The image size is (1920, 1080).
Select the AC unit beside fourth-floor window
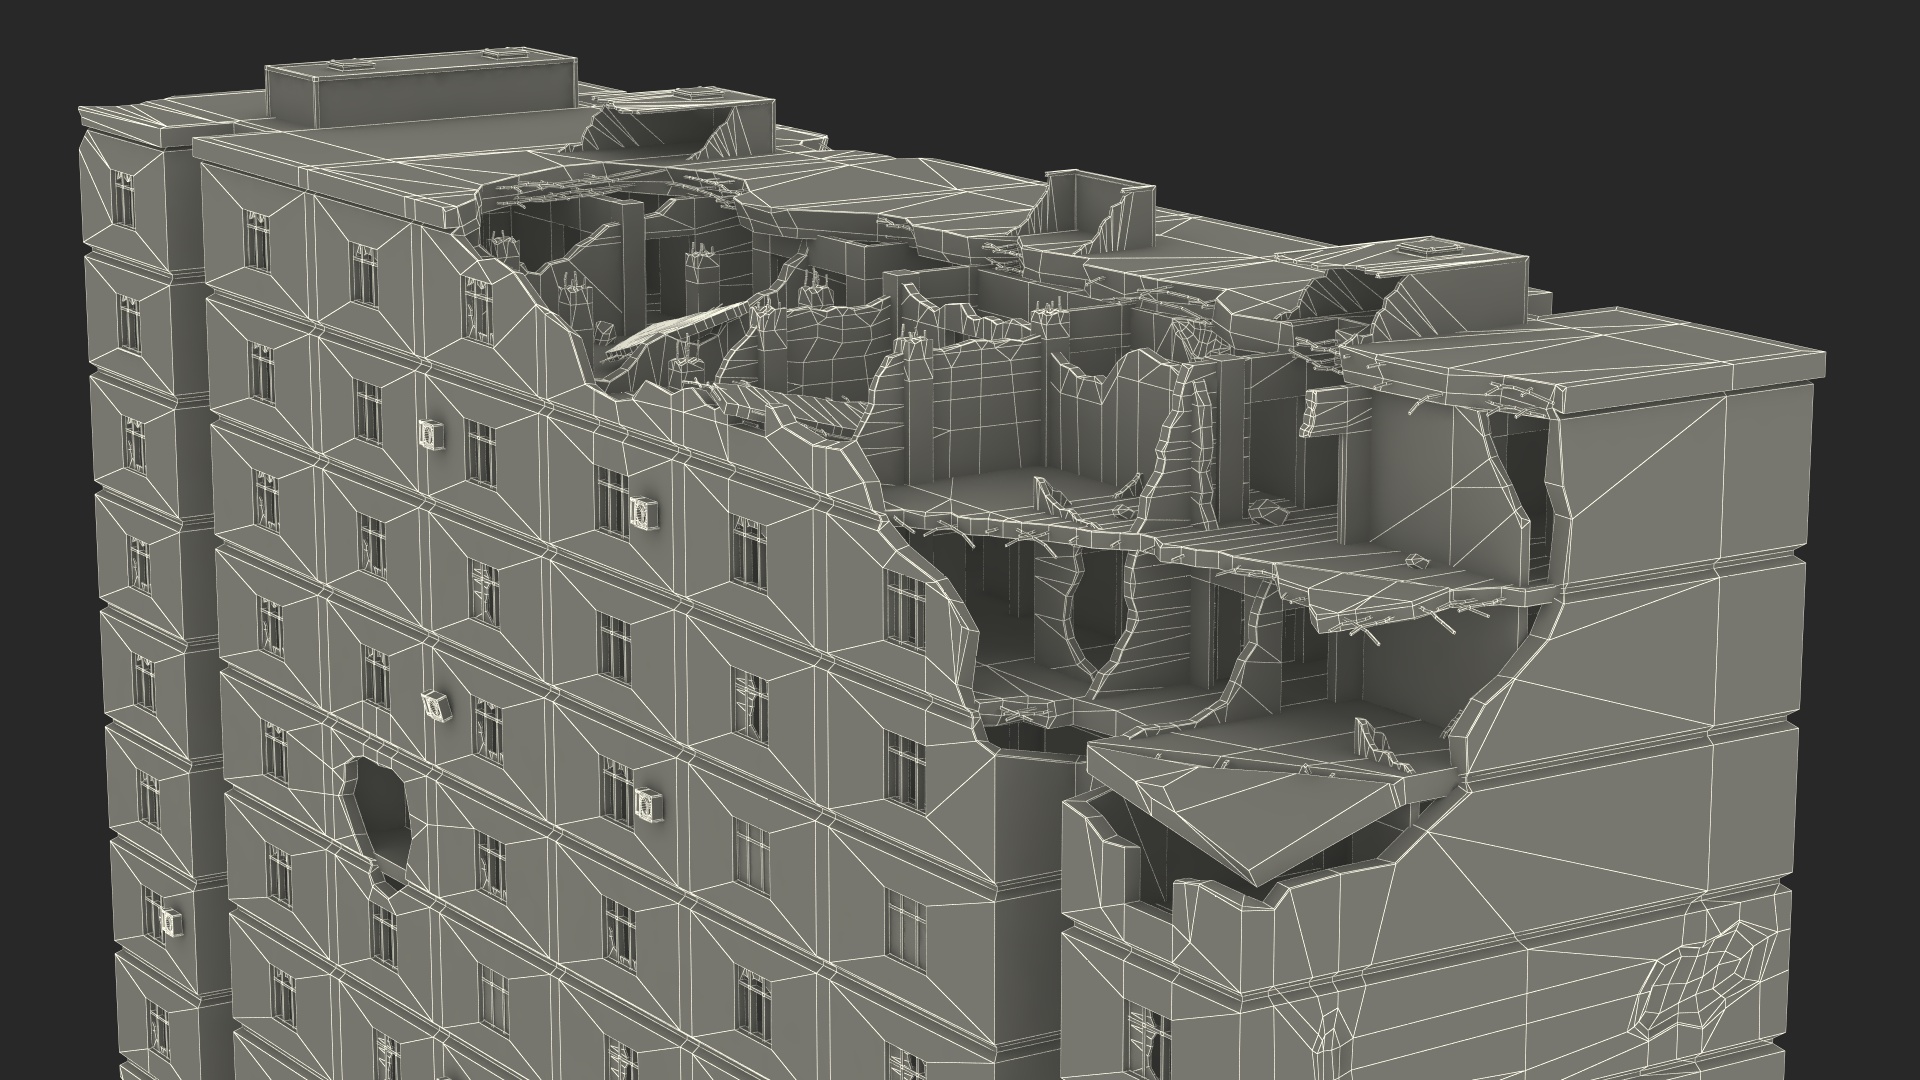(646, 511)
